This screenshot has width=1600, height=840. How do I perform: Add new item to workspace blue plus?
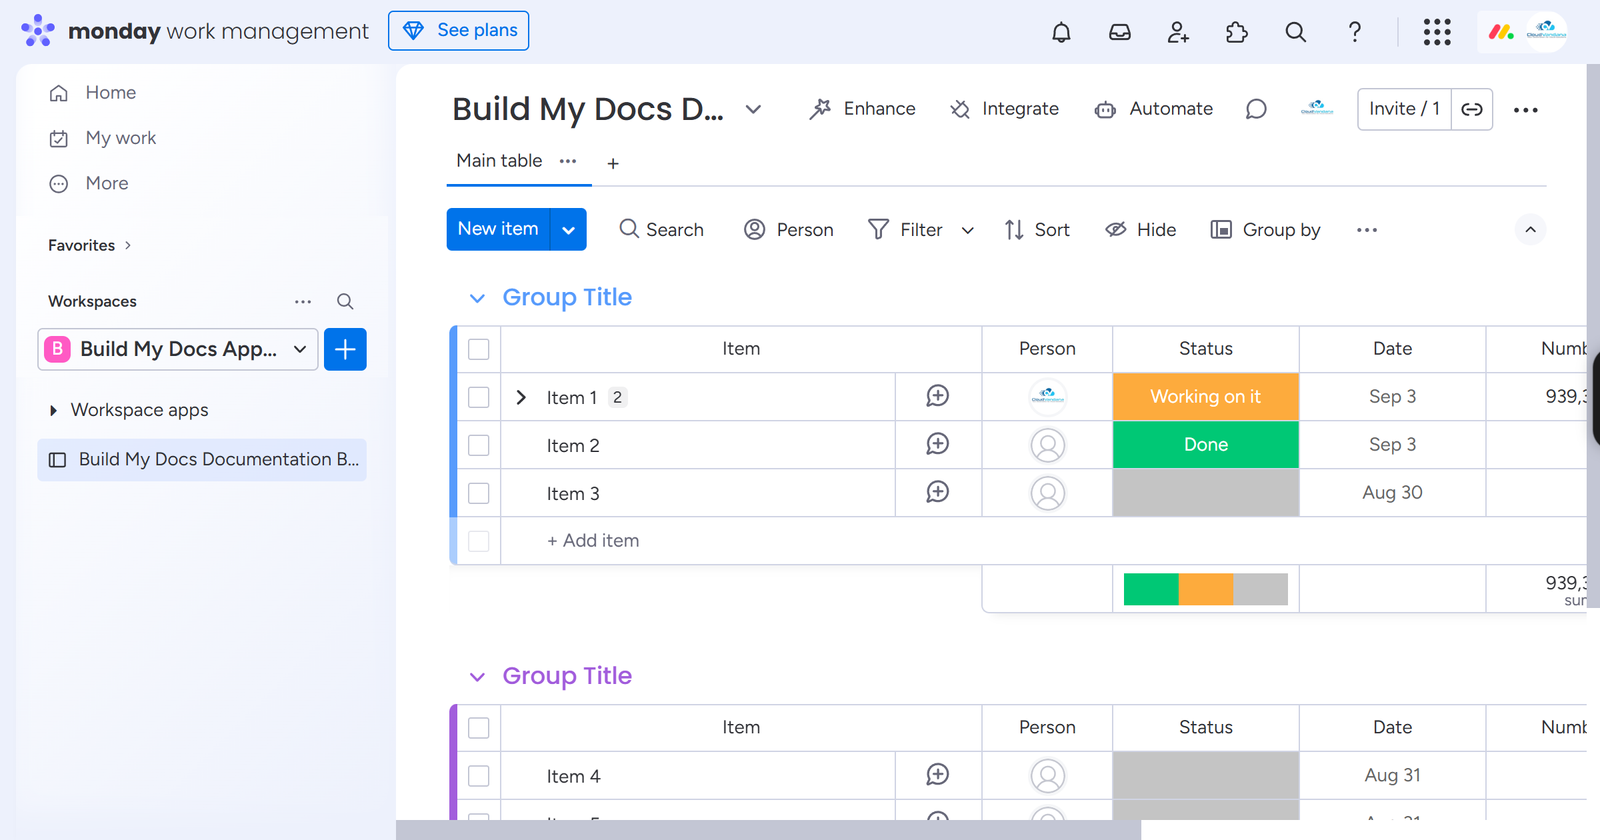[x=345, y=349]
